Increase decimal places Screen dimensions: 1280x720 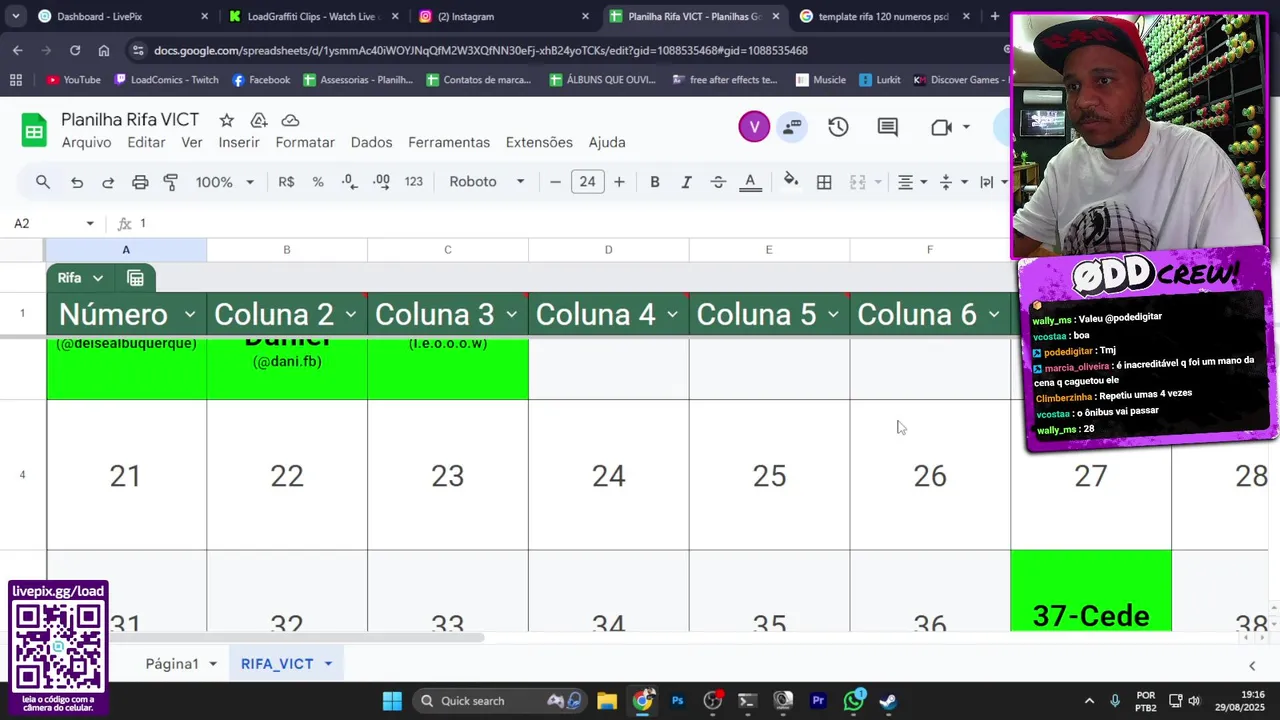(381, 182)
